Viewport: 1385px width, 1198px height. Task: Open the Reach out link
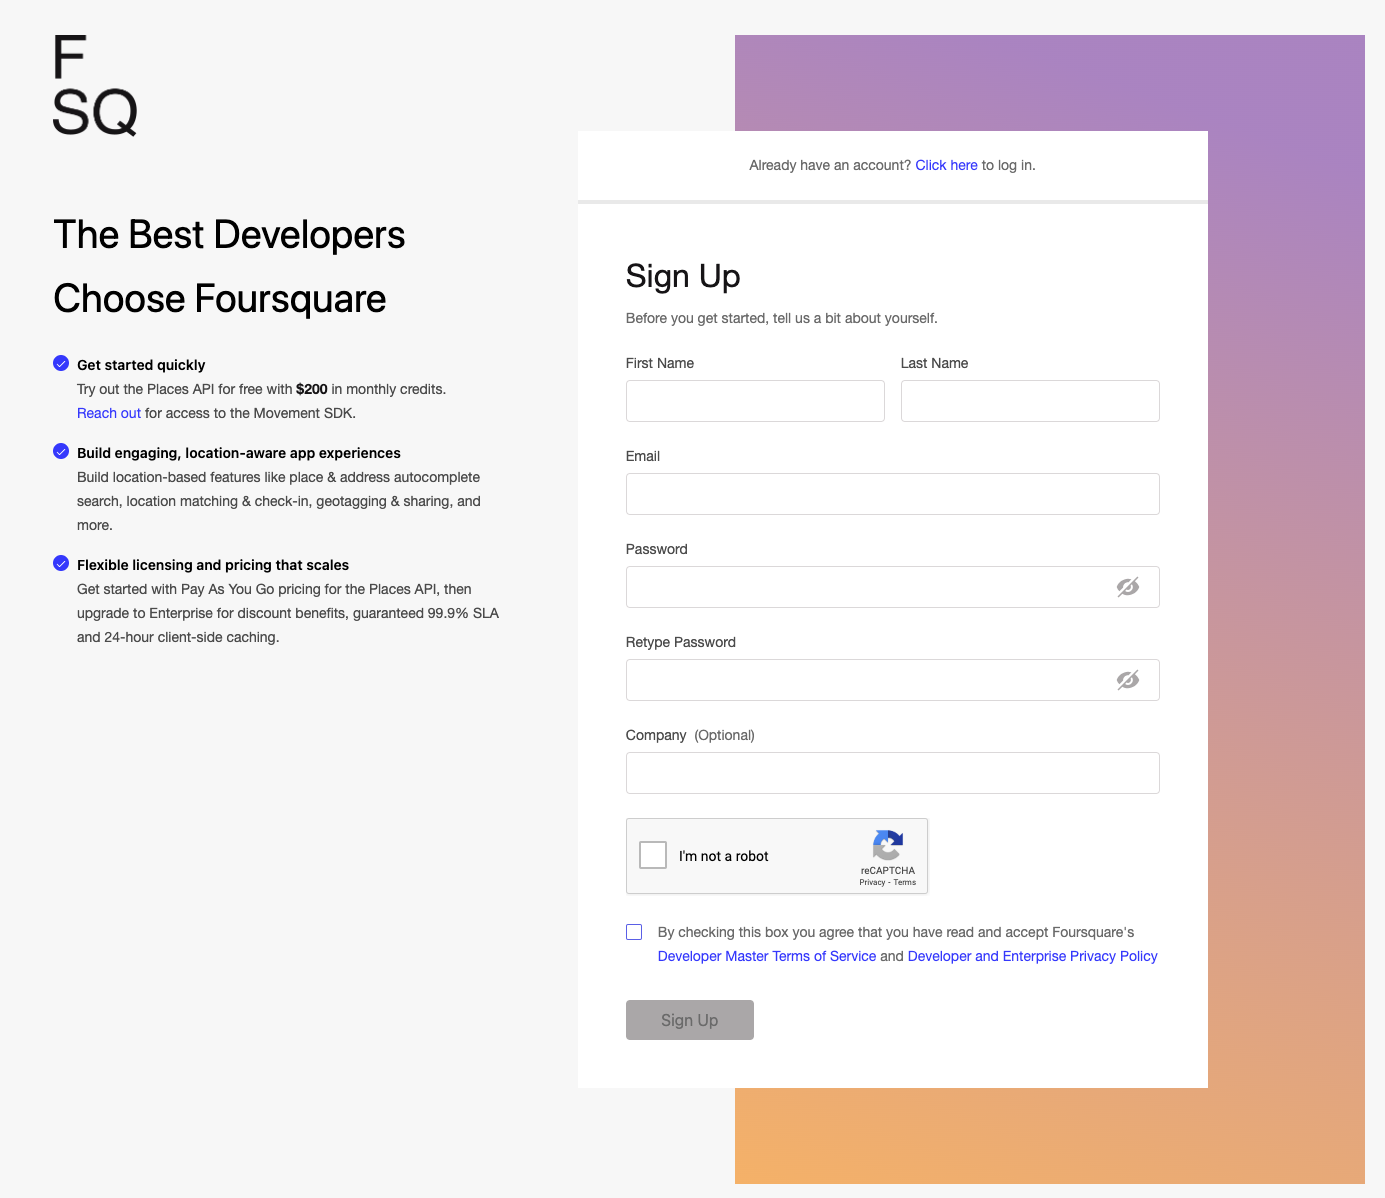tap(109, 413)
